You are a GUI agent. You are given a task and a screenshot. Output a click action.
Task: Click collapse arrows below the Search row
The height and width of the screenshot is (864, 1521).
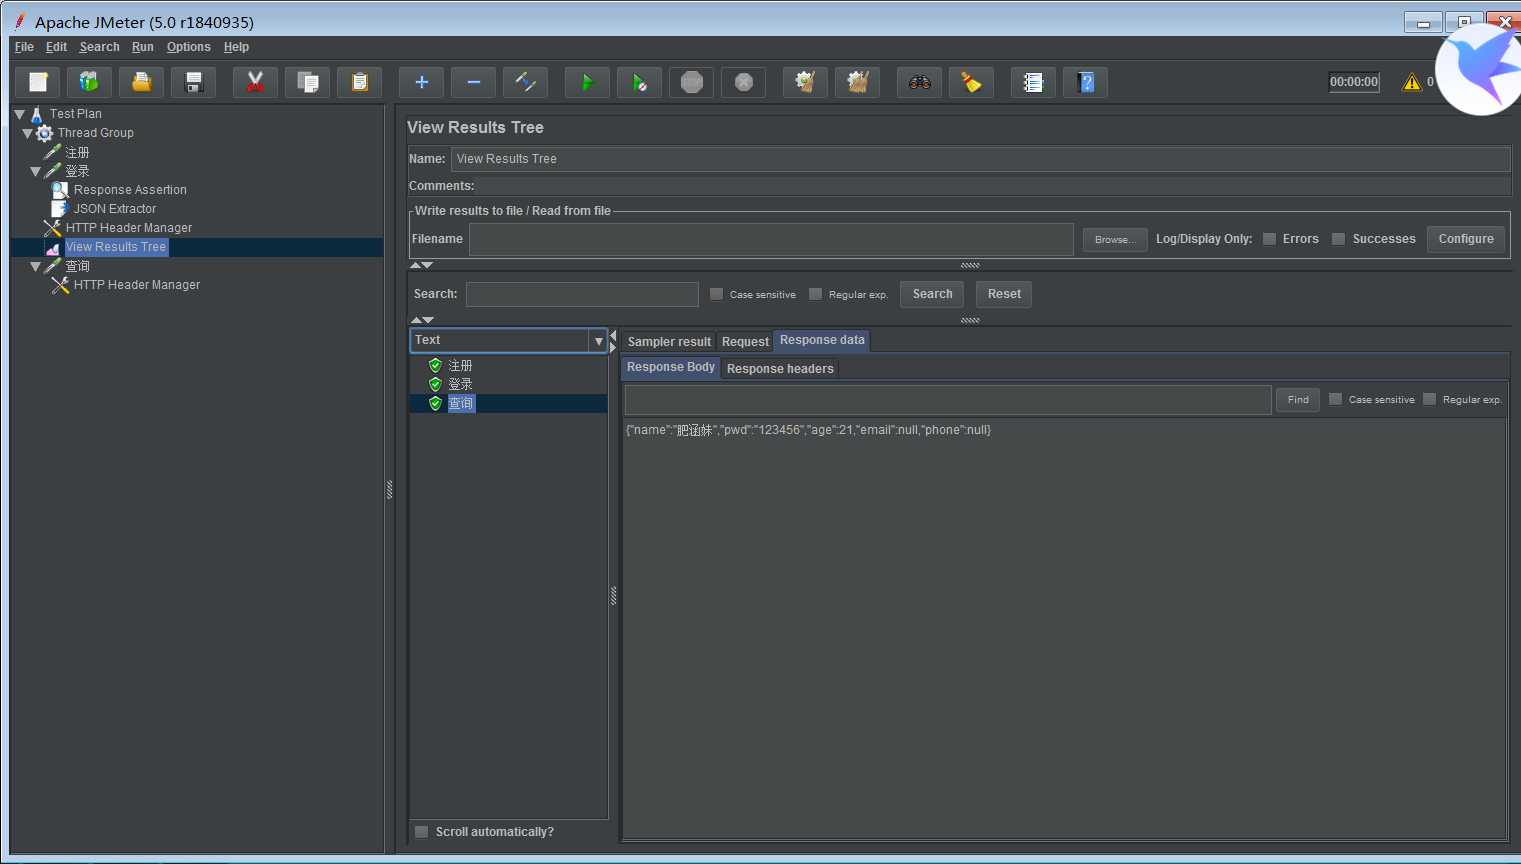tap(421, 320)
